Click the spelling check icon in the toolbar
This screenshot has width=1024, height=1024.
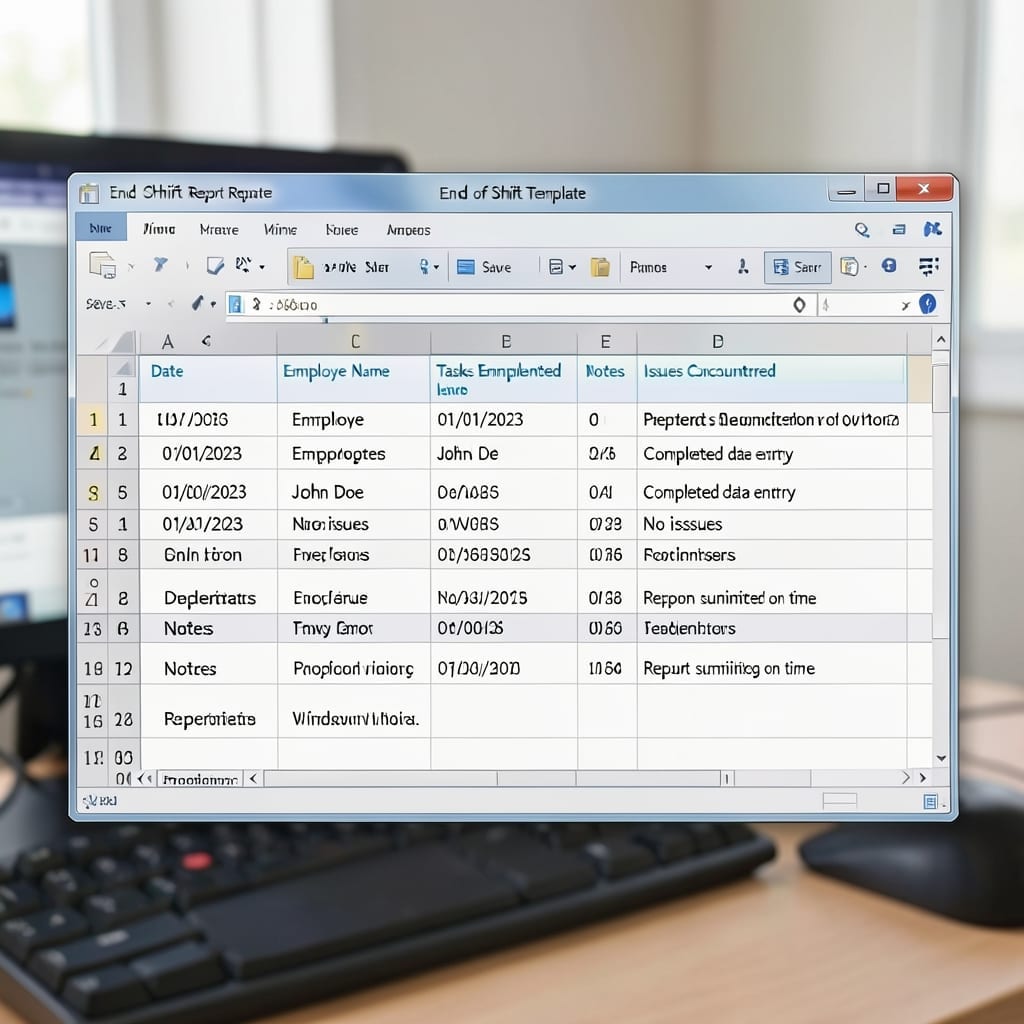point(243,264)
